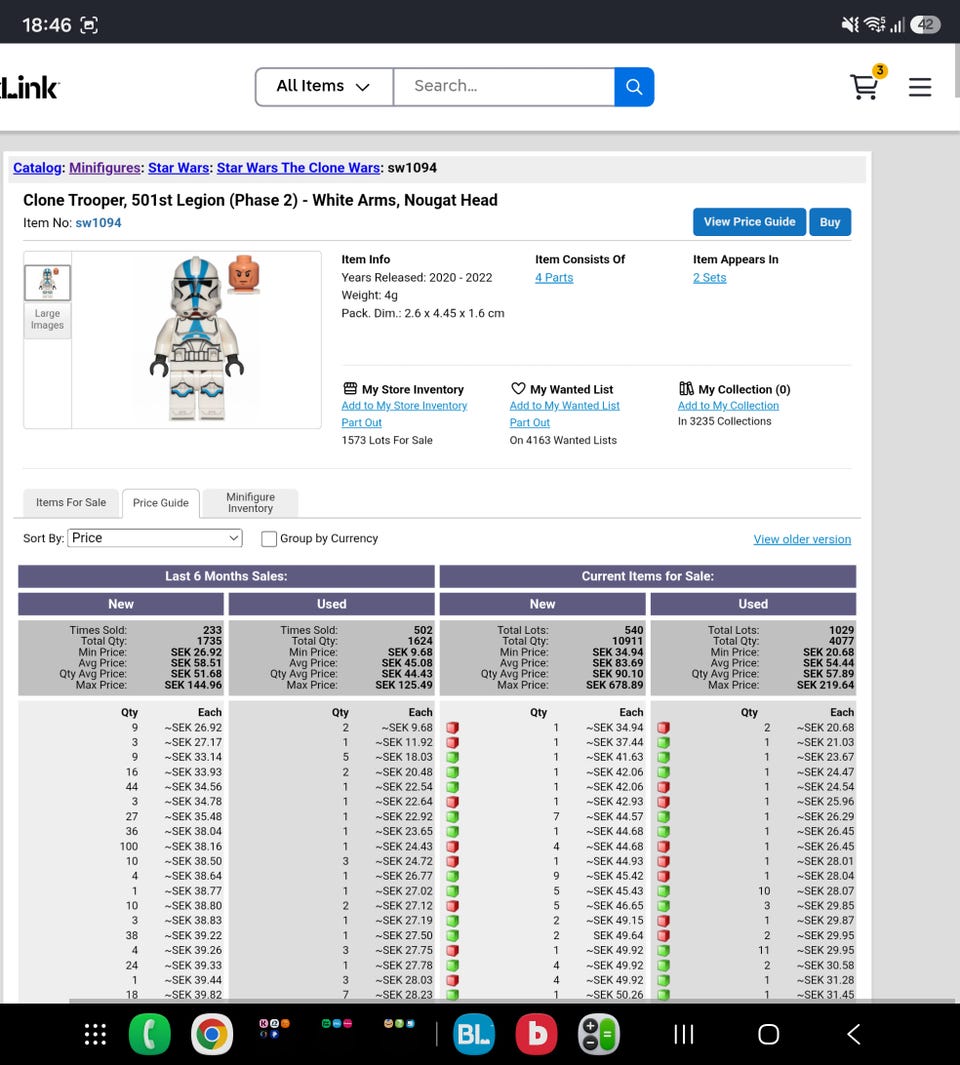Click the View Price Guide button
Screen dimensions: 960x1065
pos(749,222)
